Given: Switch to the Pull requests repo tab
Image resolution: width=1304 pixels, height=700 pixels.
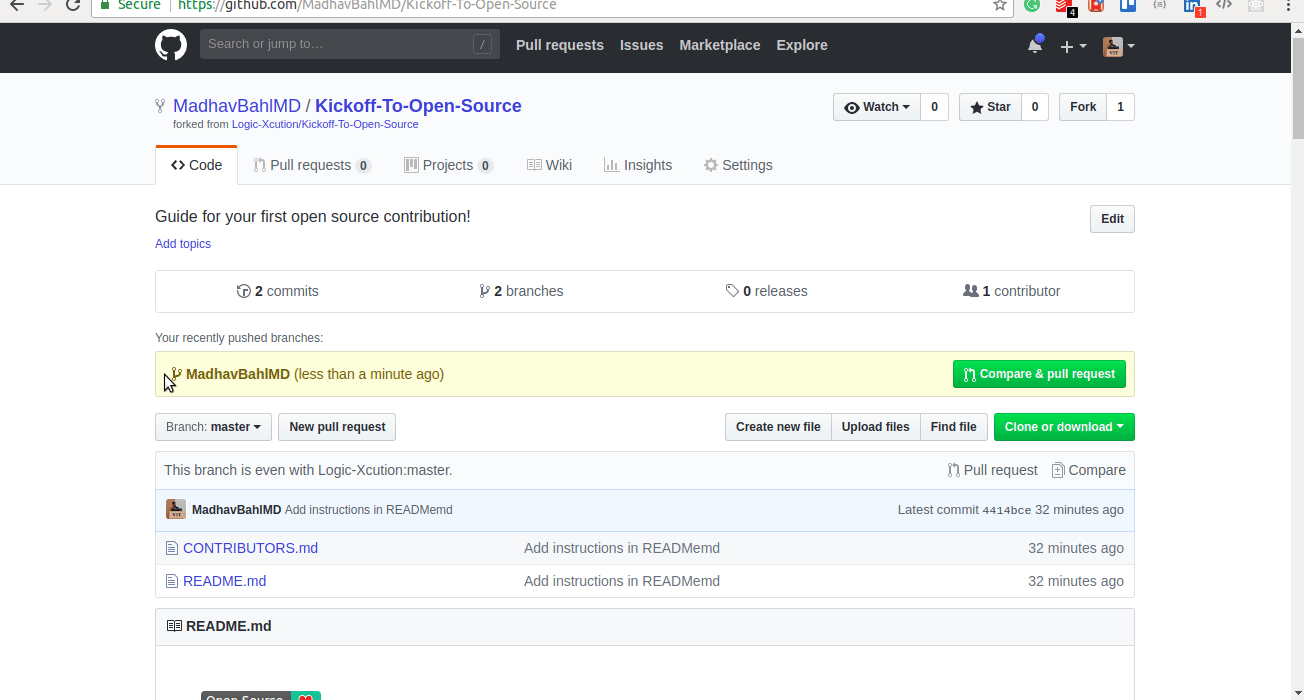Looking at the screenshot, I should pyautogui.click(x=312, y=165).
